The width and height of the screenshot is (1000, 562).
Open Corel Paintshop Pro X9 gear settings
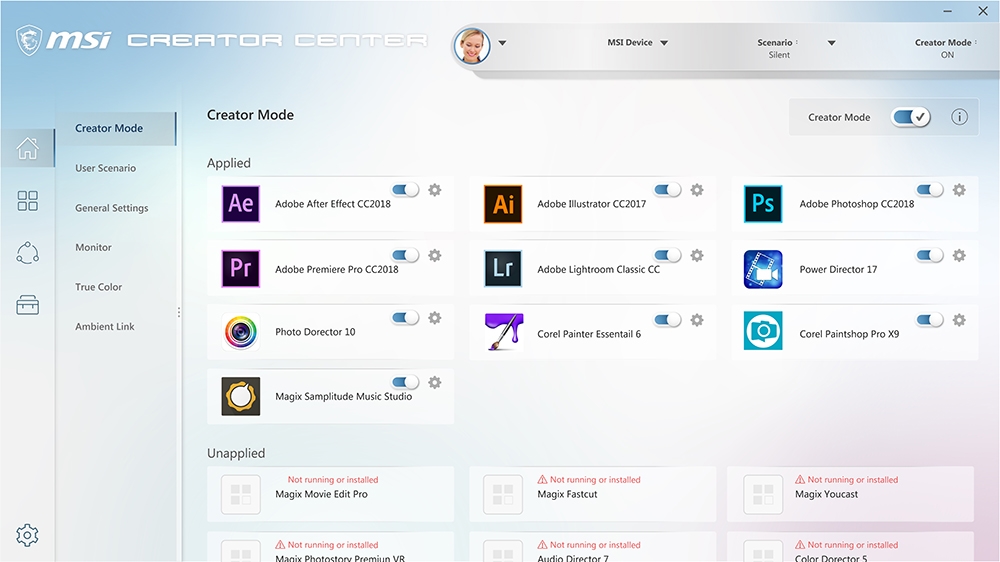(959, 320)
